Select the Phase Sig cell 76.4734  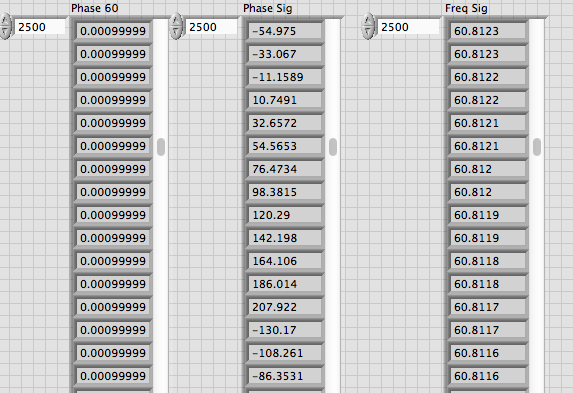(x=285, y=169)
